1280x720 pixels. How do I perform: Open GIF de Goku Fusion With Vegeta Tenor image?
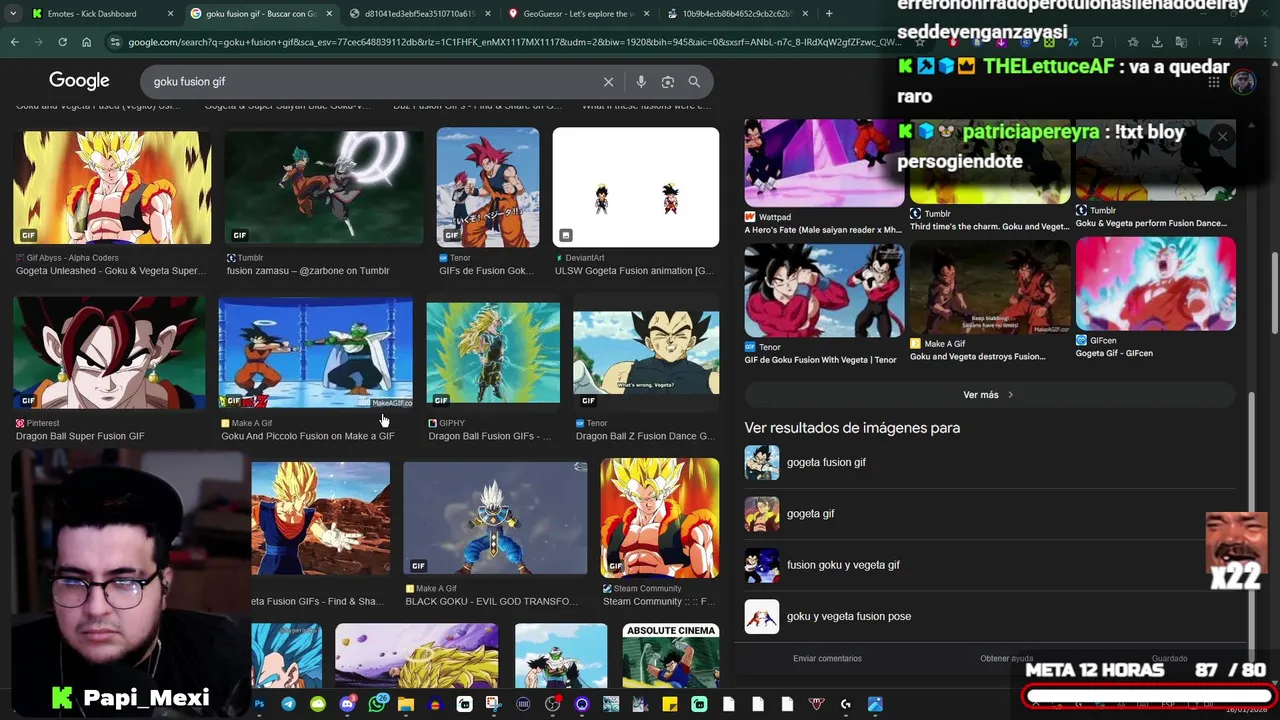(824, 290)
